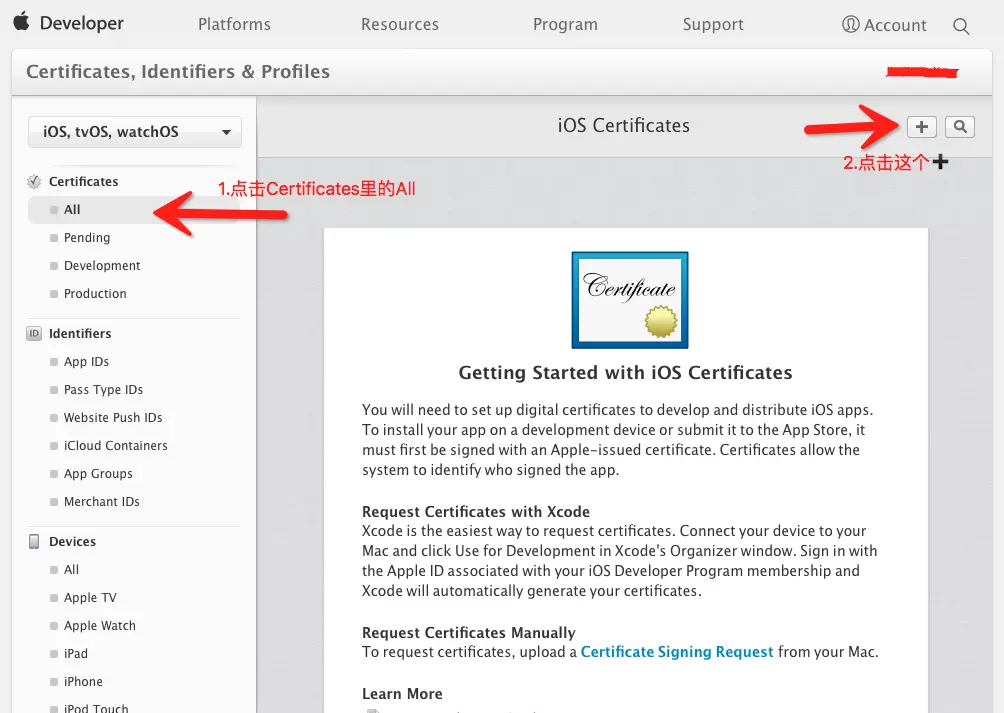
Task: Go to Account page
Action: 895,25
